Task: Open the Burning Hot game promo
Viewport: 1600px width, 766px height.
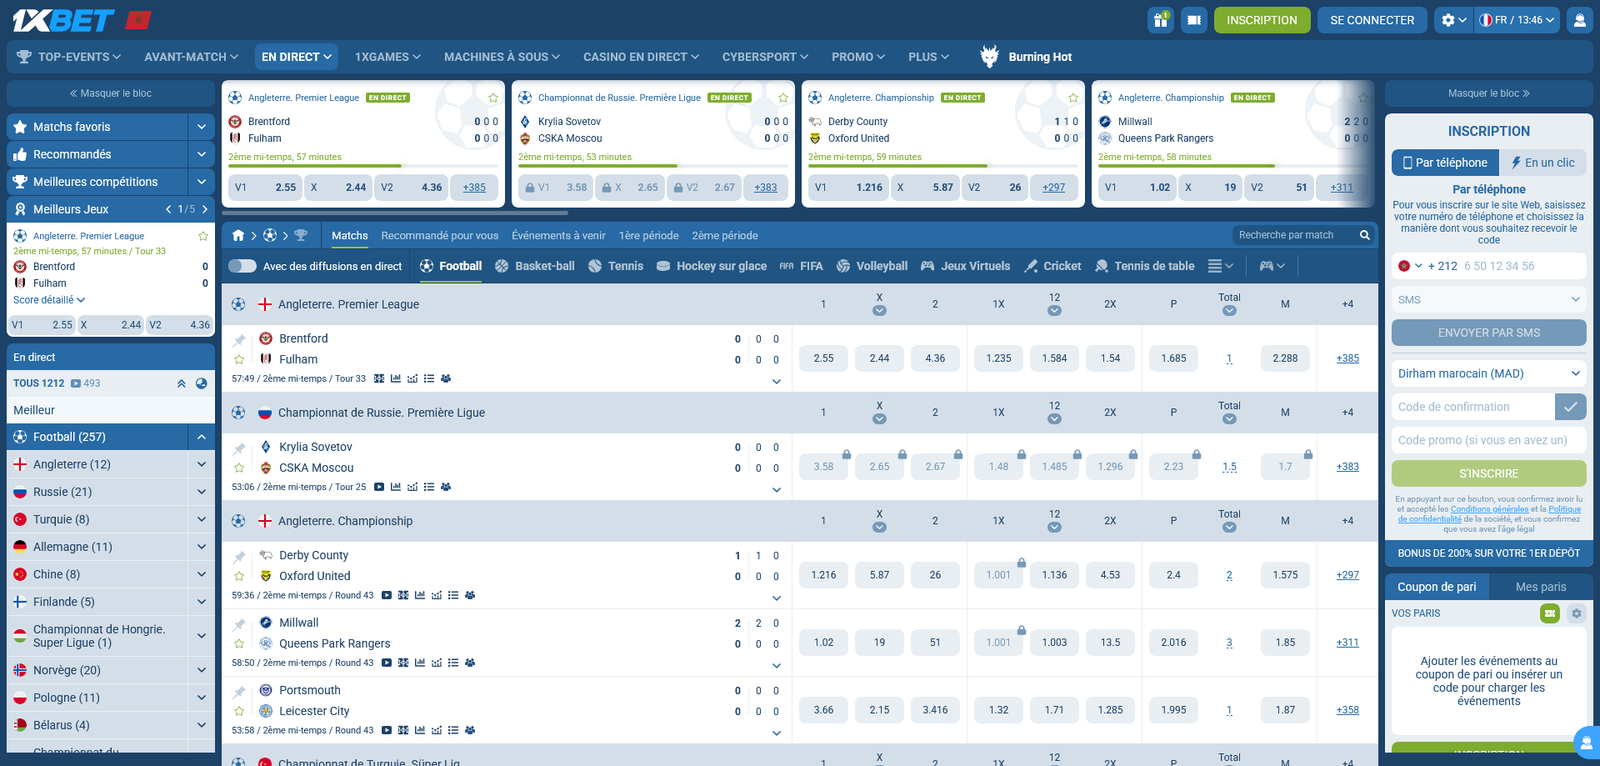Action: pyautogui.click(x=1026, y=57)
